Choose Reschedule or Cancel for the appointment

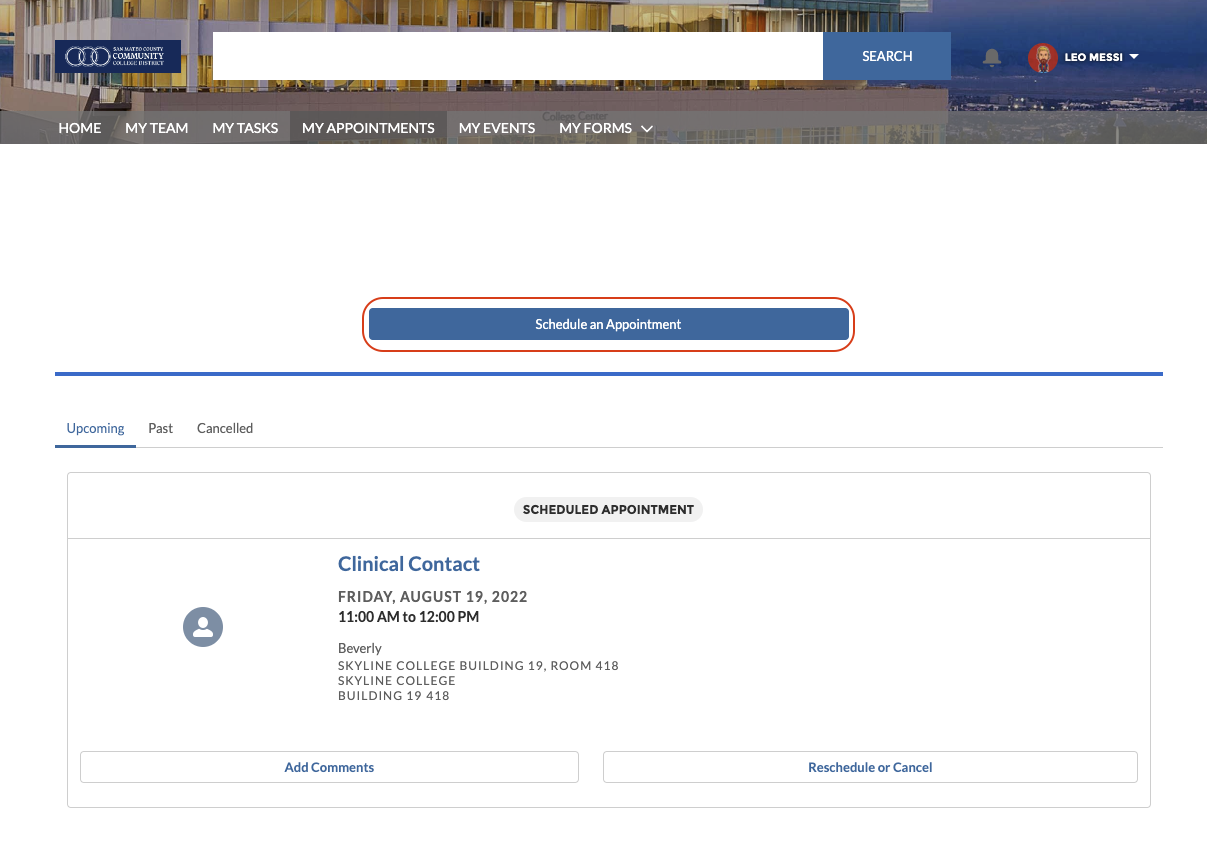(x=870, y=767)
